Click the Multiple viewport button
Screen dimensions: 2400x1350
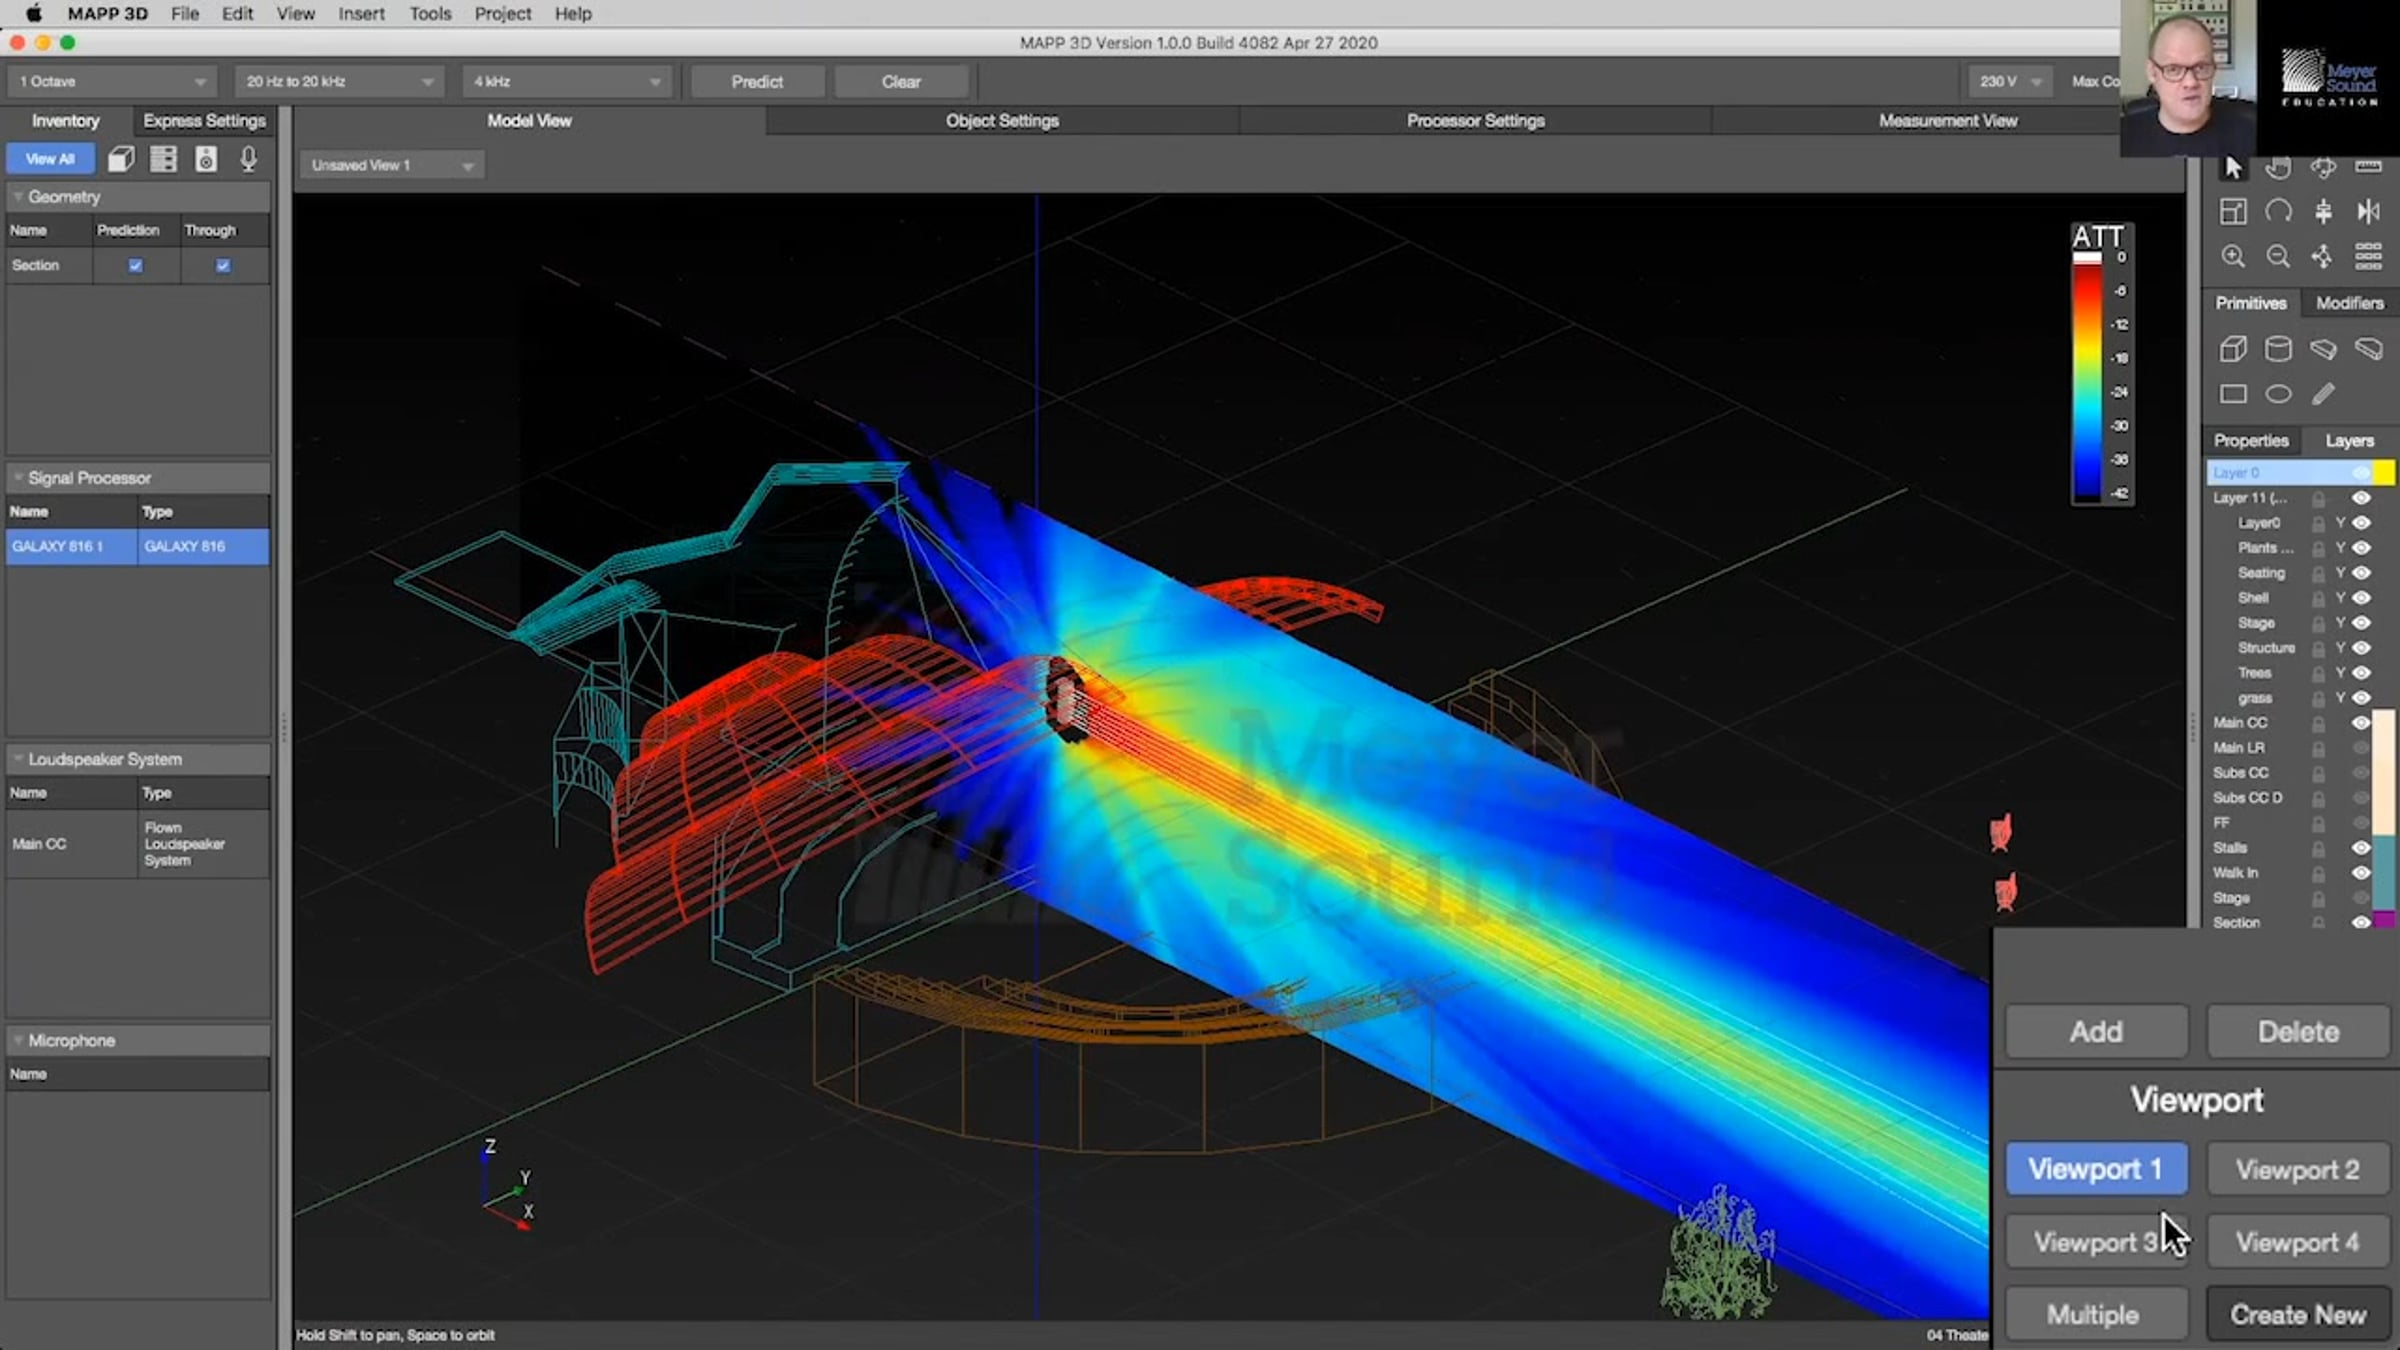click(x=2096, y=1315)
